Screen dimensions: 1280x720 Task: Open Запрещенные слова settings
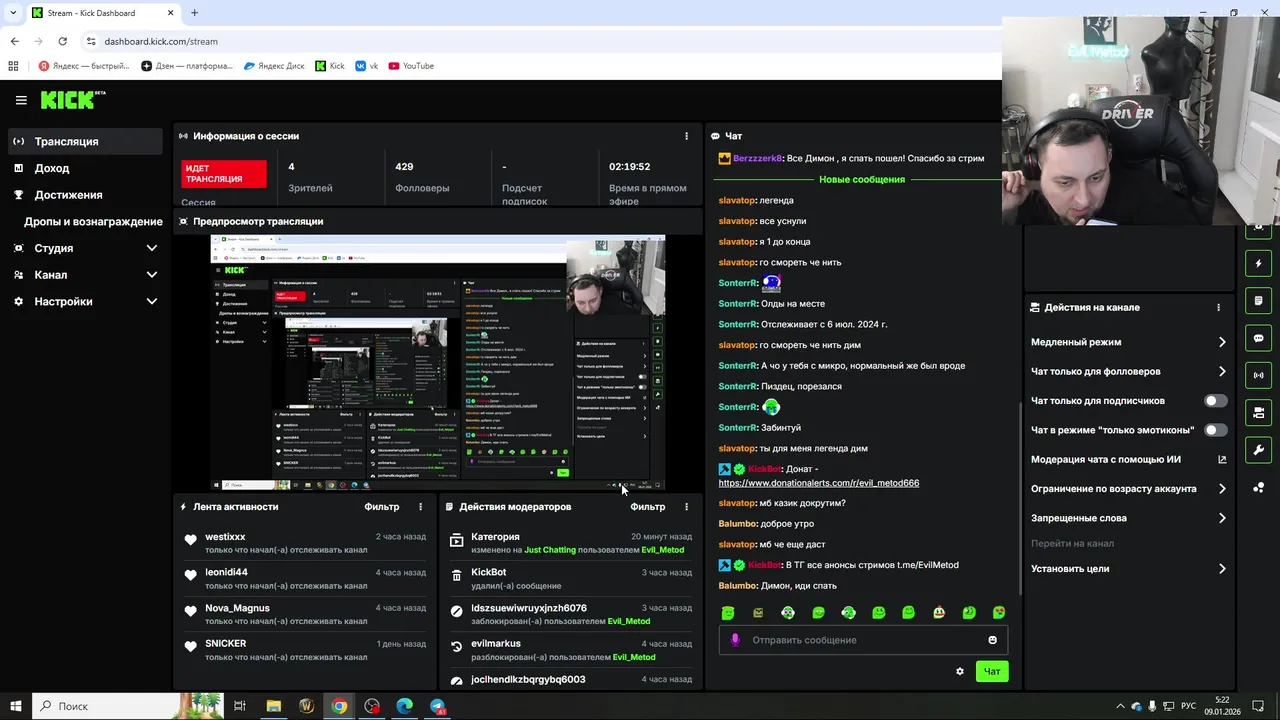(1128, 518)
